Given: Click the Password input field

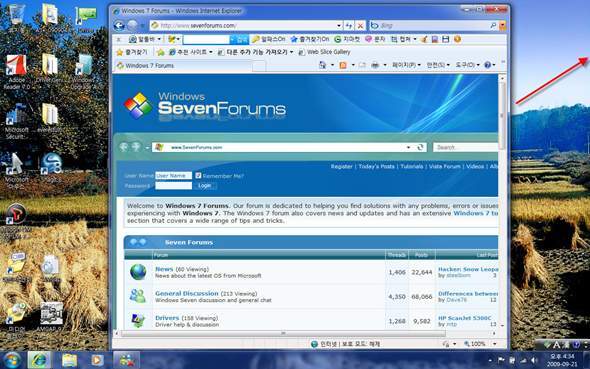Looking at the screenshot, I should (x=173, y=185).
